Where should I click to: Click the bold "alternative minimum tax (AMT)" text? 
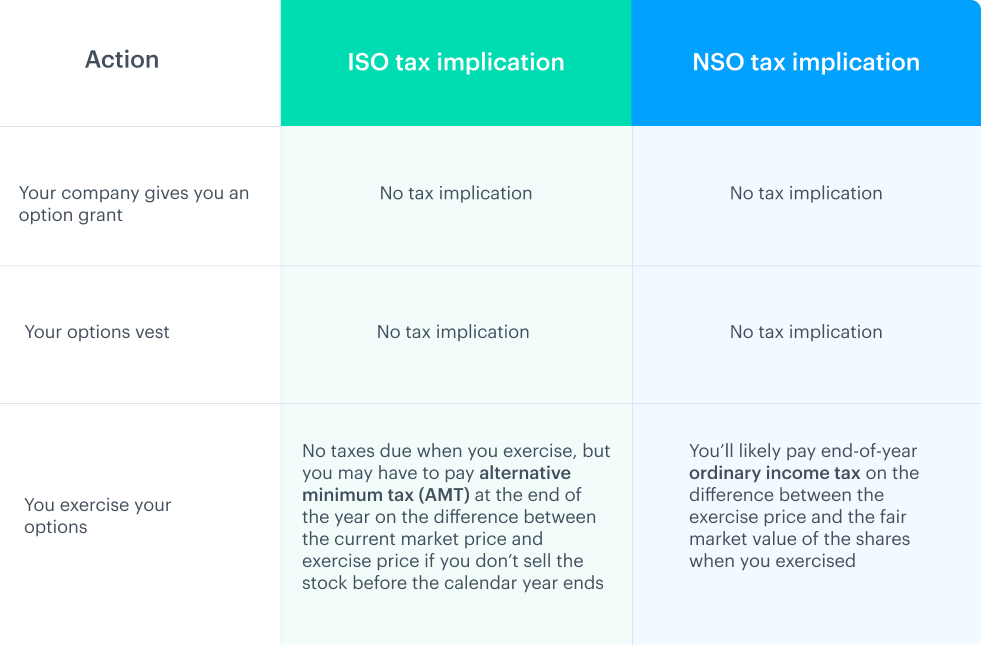436,484
